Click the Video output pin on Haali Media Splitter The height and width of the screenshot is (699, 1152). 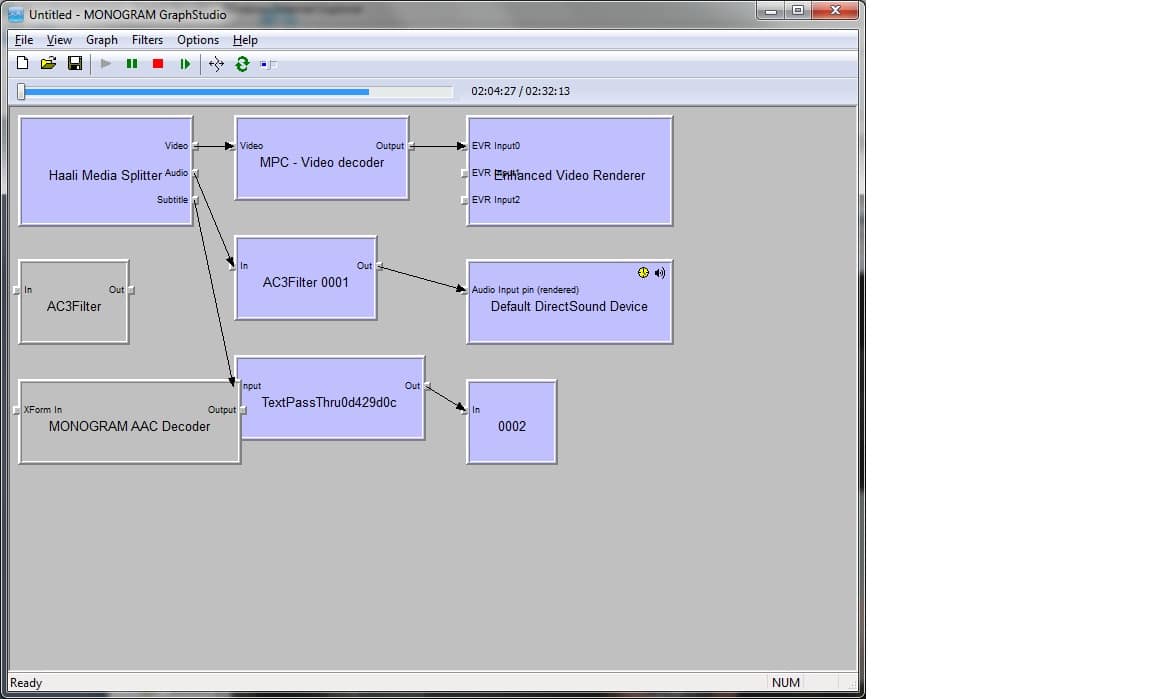[x=195, y=146]
